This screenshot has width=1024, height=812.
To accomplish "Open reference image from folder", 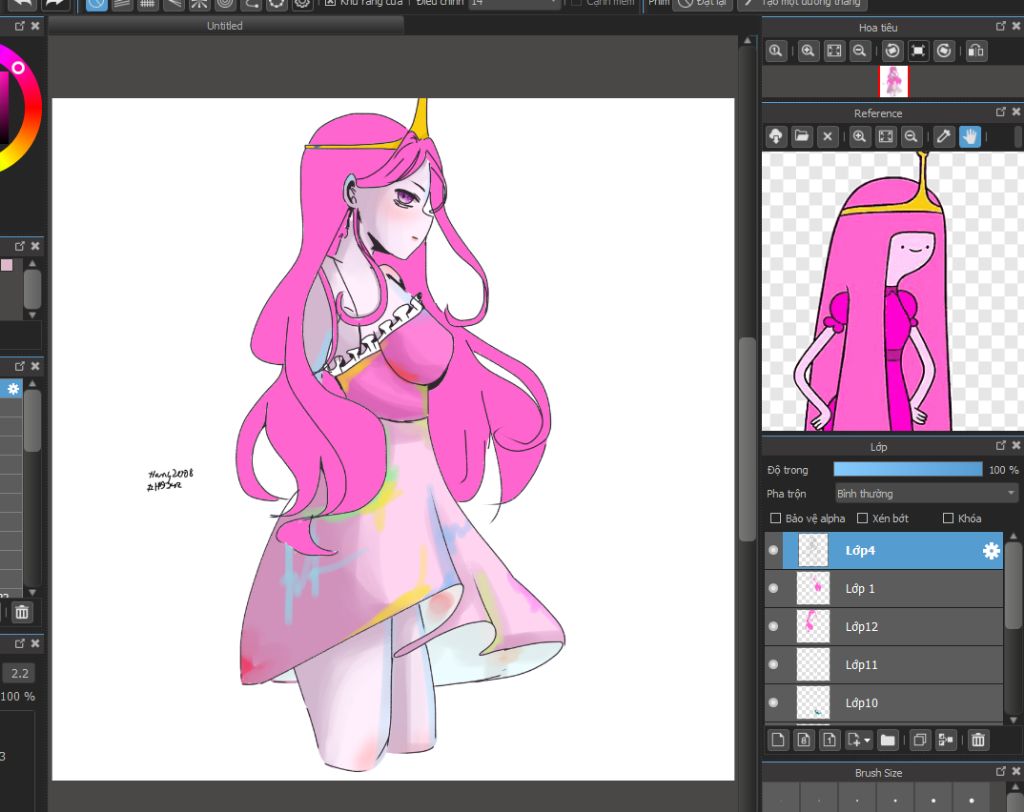I will 801,137.
